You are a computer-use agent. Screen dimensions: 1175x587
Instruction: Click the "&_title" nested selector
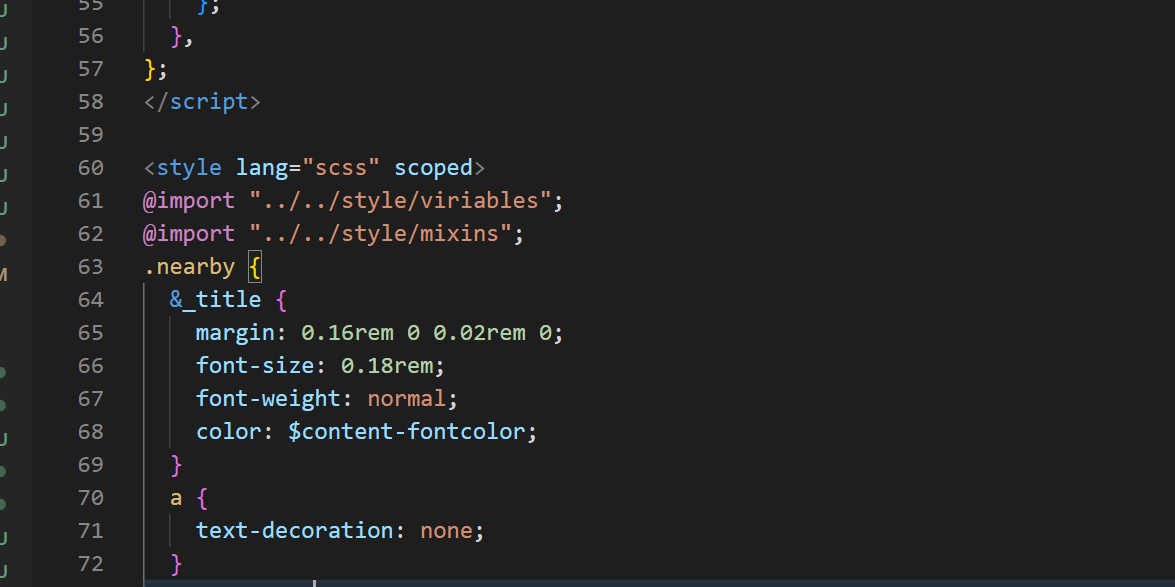click(x=215, y=299)
